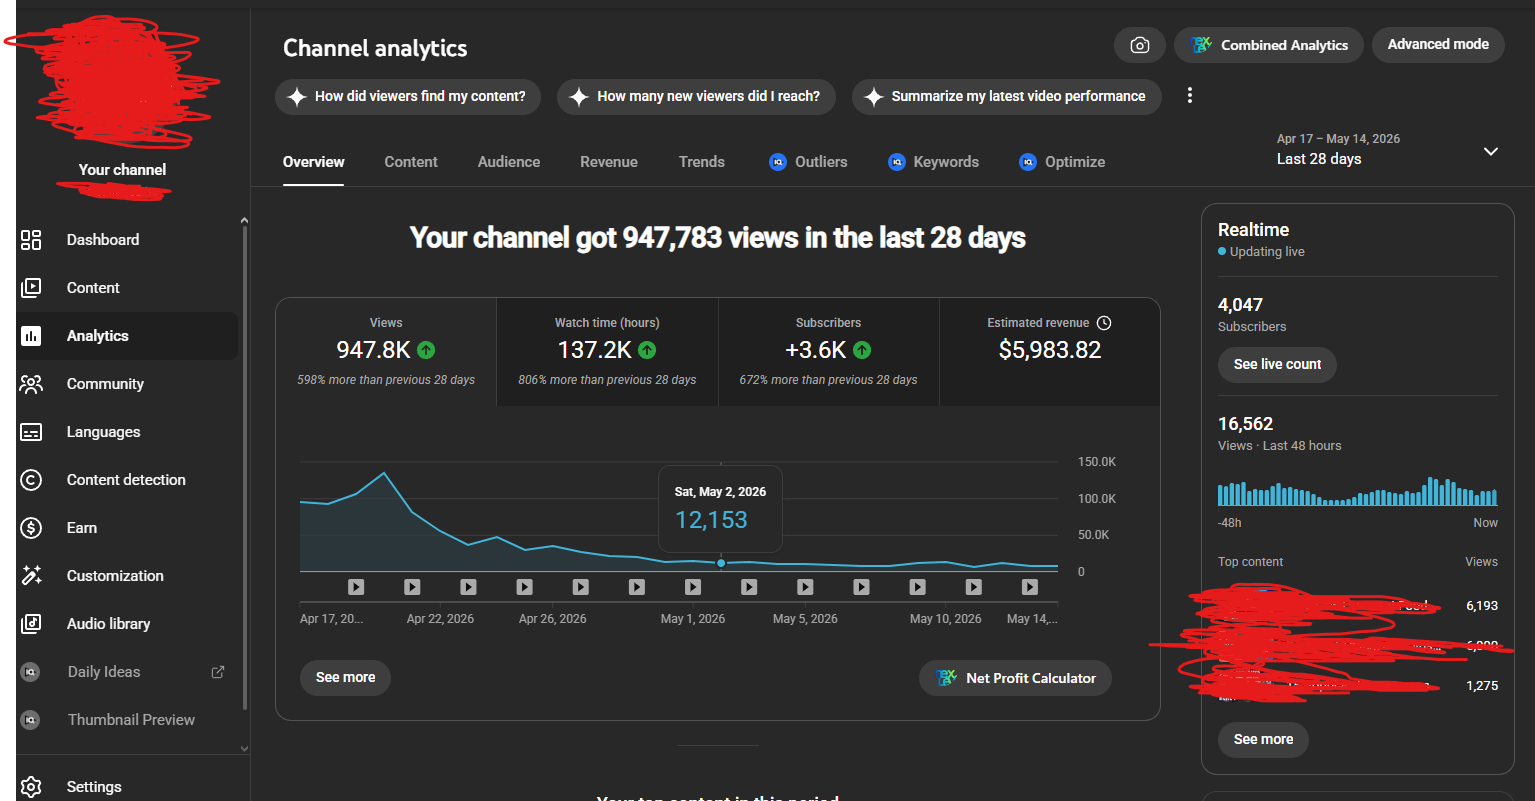Click the Earn dollar icon
Screen dimensions: 1535x801
pos(31,528)
